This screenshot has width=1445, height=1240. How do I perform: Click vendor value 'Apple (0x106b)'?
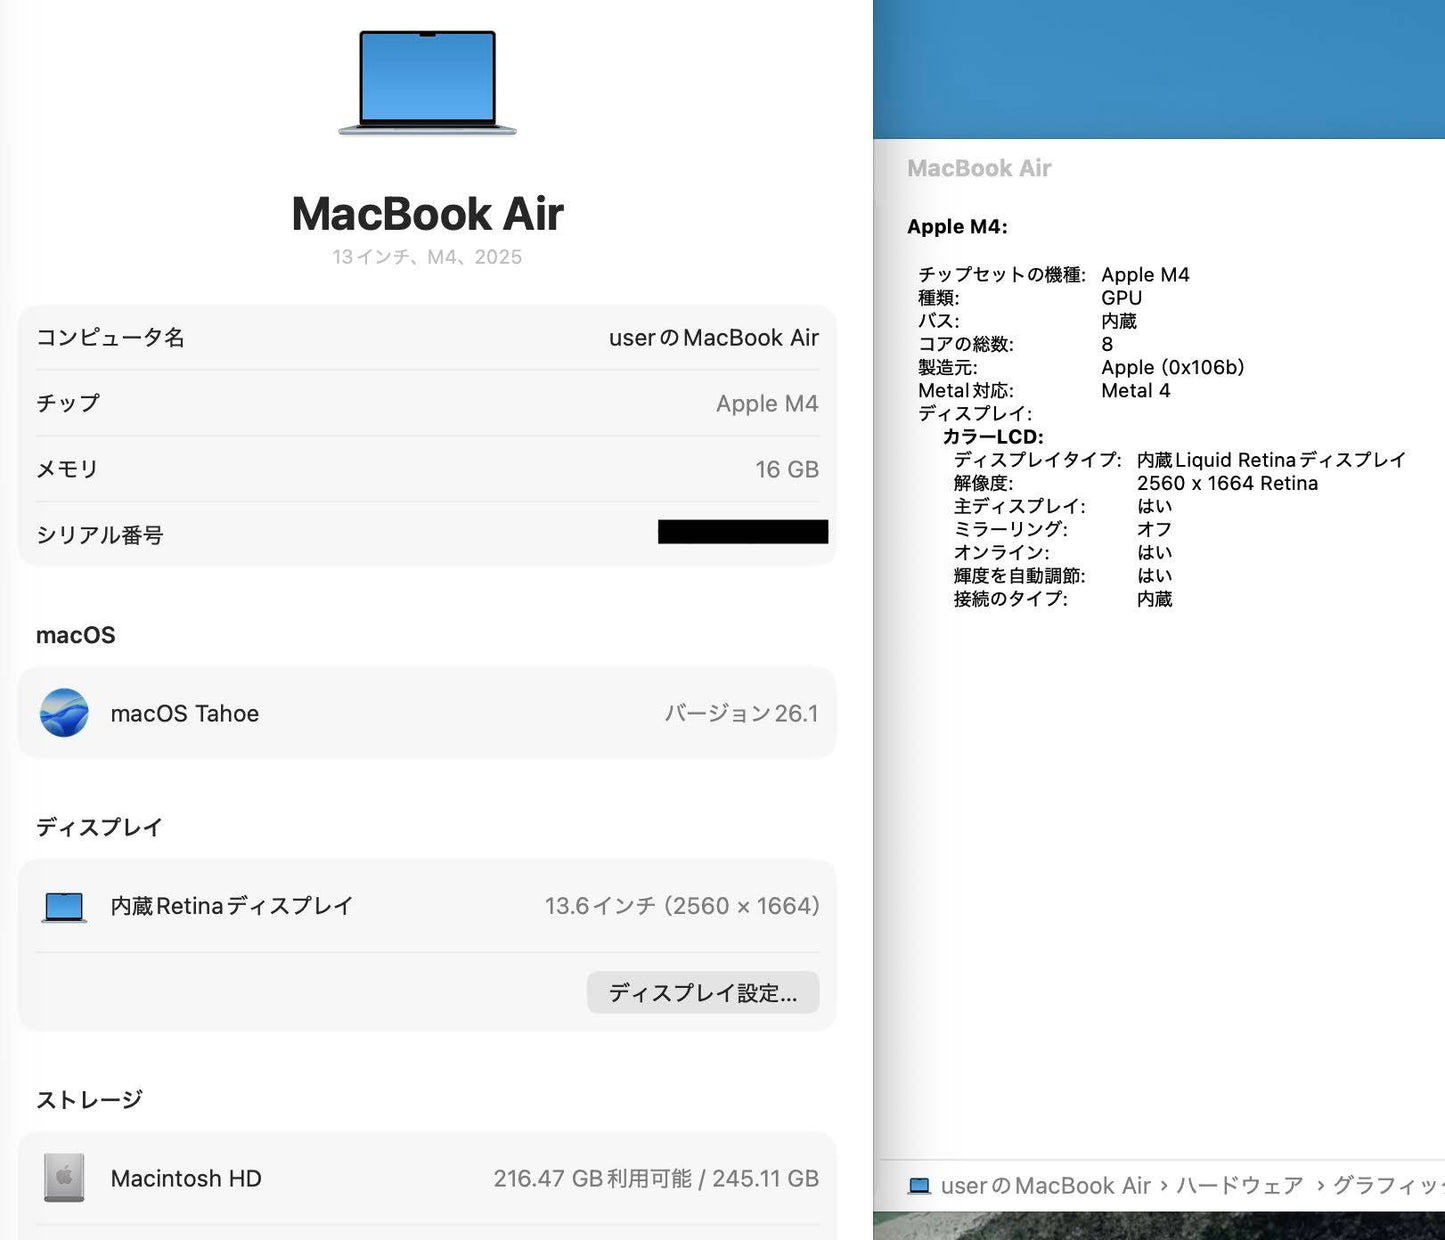(x=1173, y=367)
